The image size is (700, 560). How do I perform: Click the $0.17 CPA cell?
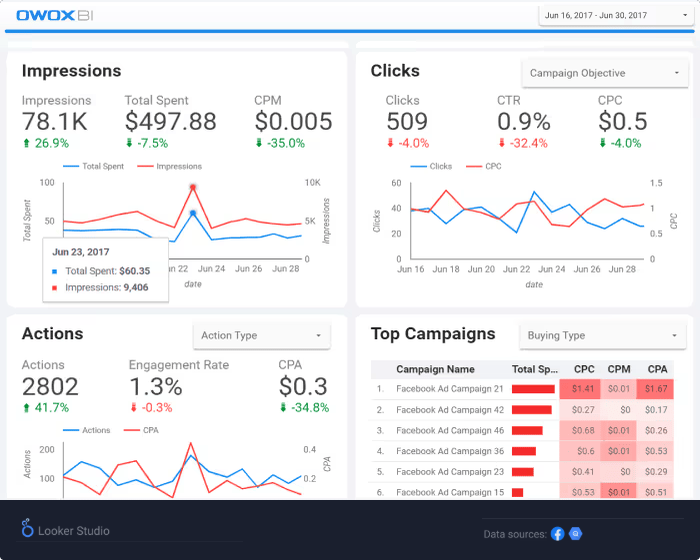655,410
